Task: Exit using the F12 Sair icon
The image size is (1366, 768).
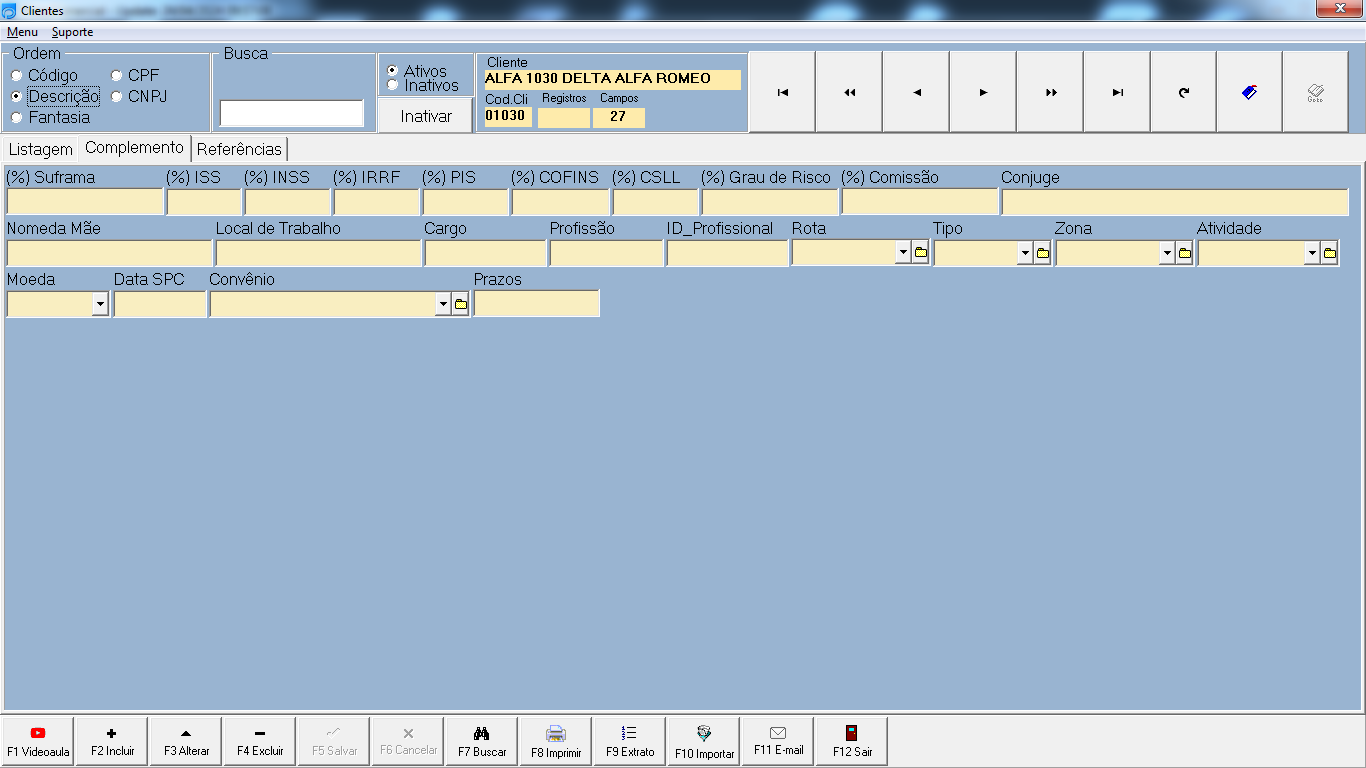Action: click(x=852, y=733)
